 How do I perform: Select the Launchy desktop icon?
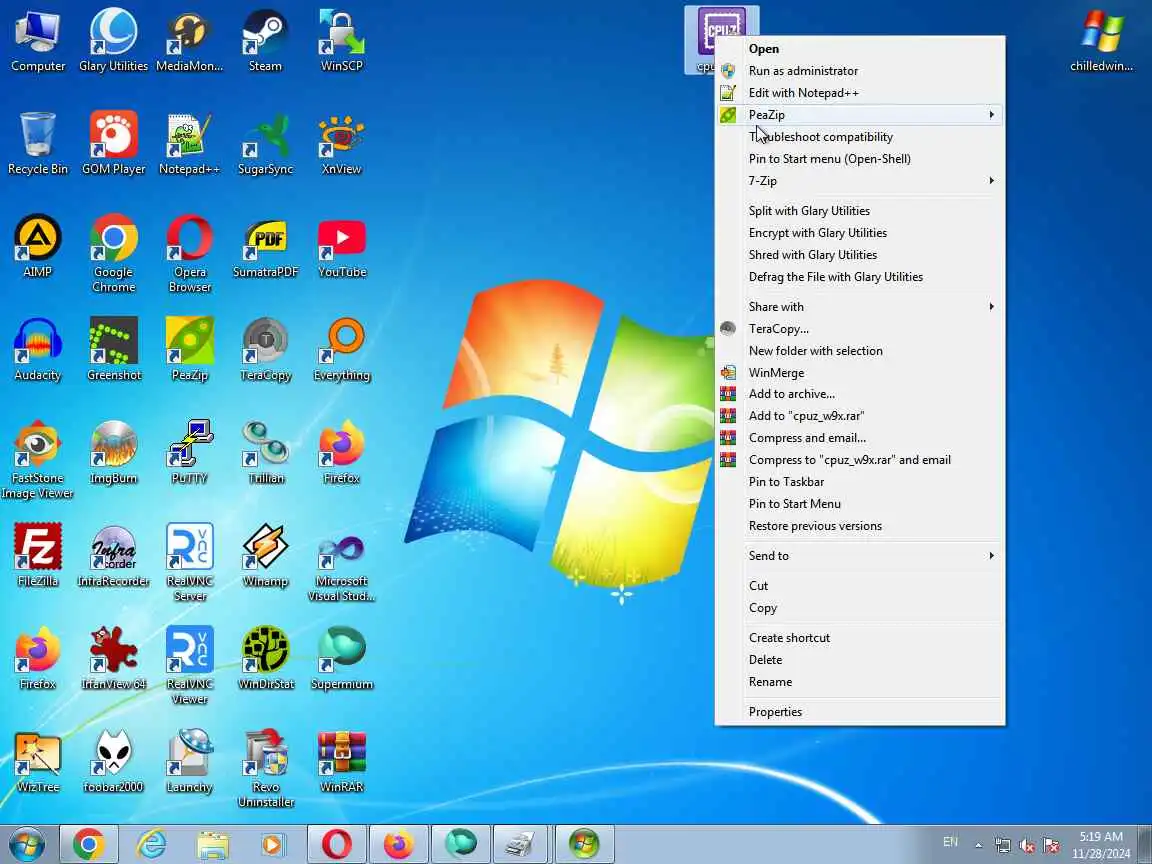190,760
